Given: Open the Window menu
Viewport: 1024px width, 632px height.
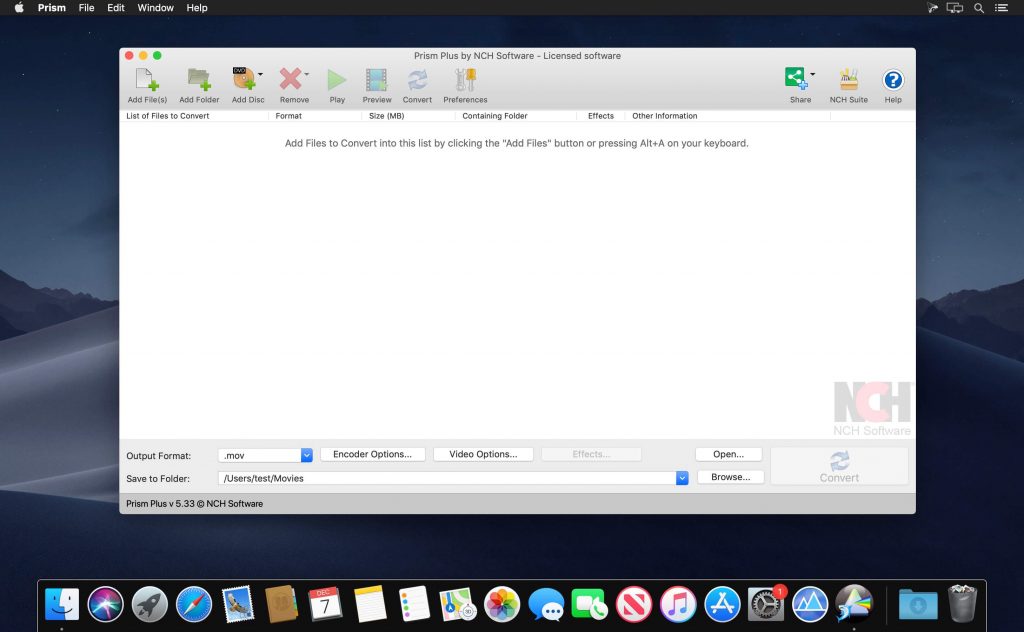Looking at the screenshot, I should 155,8.
